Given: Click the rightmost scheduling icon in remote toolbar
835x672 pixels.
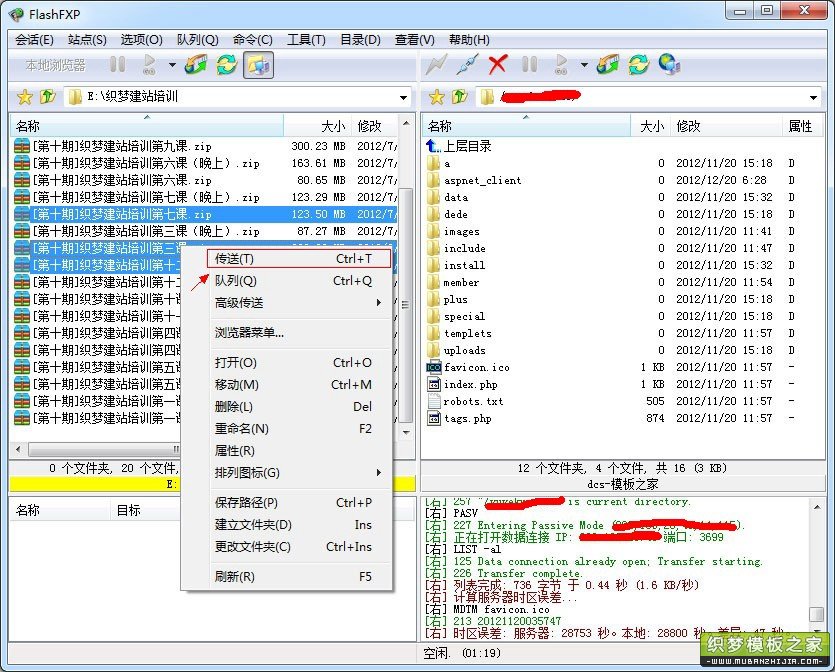Looking at the screenshot, I should 668,67.
